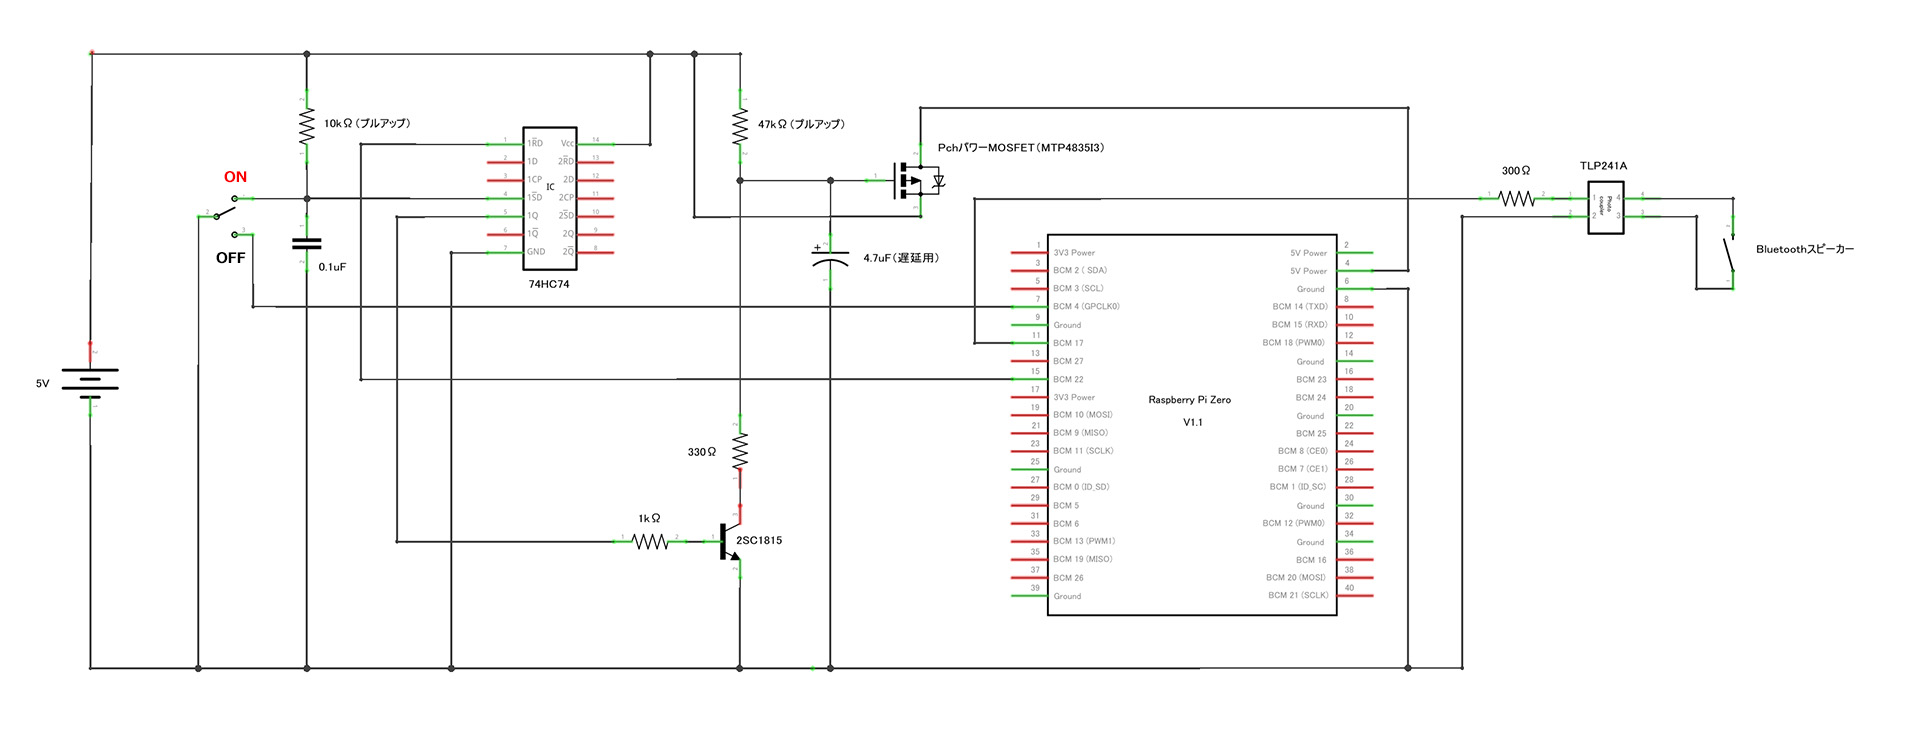This screenshot has height=730, width=1920.
Task: Select the 300Ω resistor near TLP241A
Action: (1516, 198)
